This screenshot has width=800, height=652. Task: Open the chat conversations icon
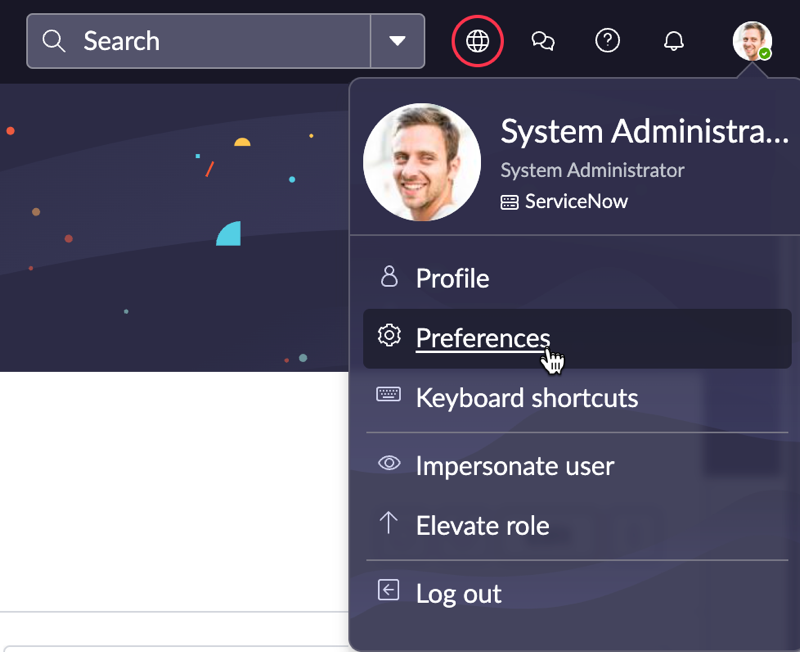pos(543,41)
